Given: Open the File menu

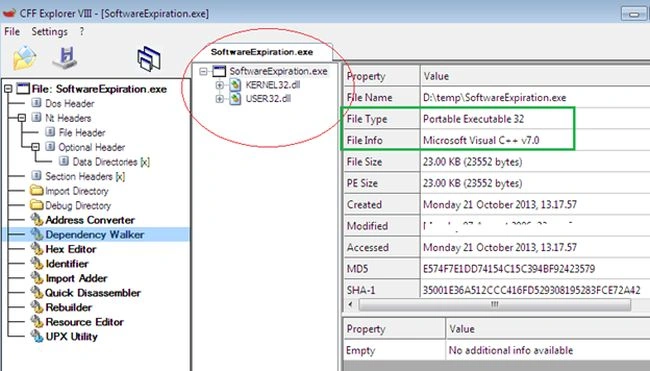Looking at the screenshot, I should [x=12, y=32].
